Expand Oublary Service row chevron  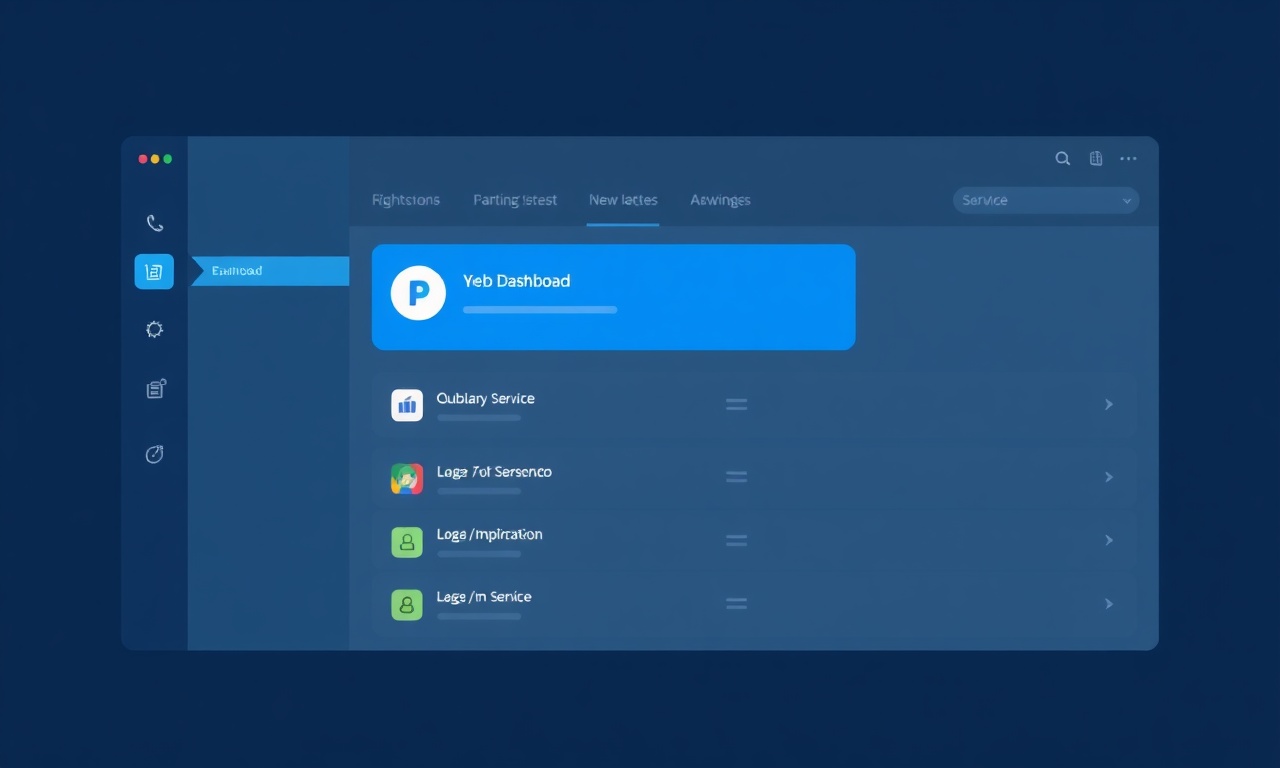click(1108, 404)
